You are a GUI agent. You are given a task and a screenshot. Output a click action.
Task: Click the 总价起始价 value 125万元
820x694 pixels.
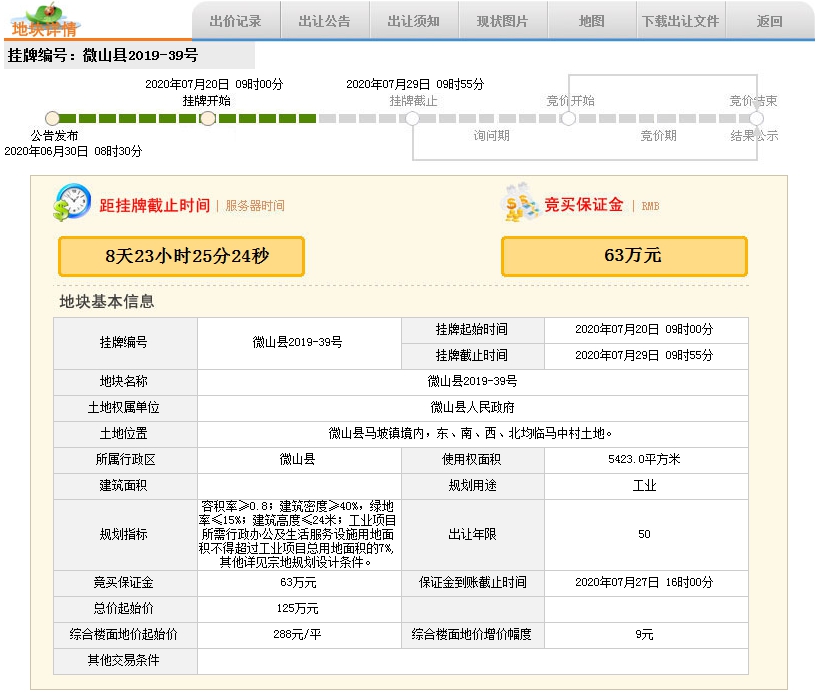coord(298,609)
